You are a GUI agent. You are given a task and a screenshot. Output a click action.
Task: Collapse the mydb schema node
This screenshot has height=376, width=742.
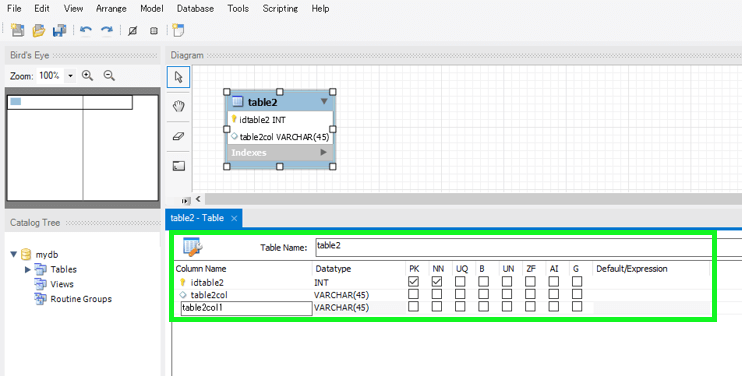pos(14,254)
